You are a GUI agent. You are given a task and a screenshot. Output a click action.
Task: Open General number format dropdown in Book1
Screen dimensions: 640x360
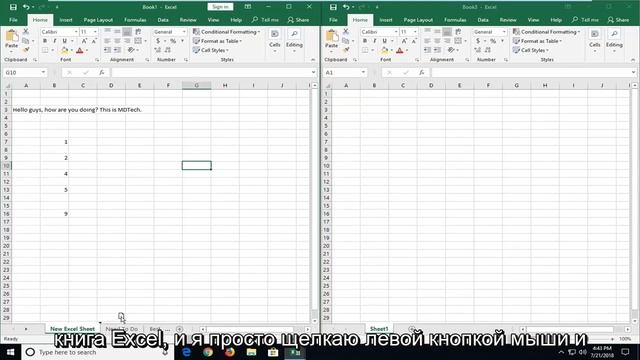184,32
